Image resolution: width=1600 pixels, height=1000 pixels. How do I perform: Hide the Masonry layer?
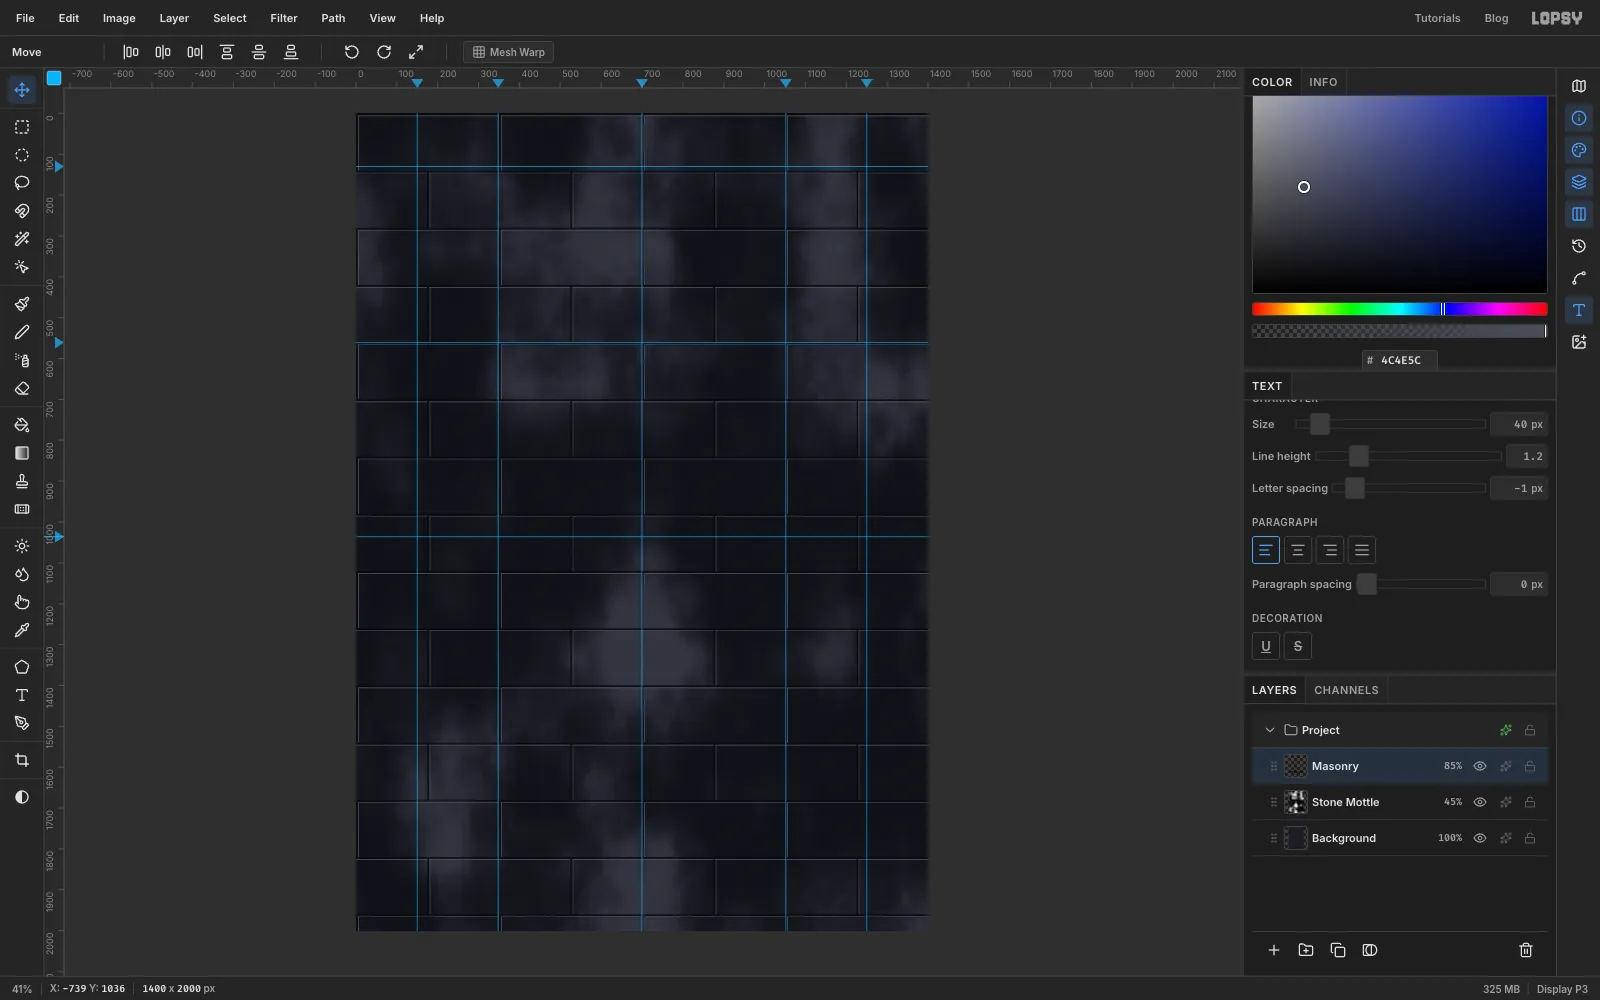[x=1480, y=766]
